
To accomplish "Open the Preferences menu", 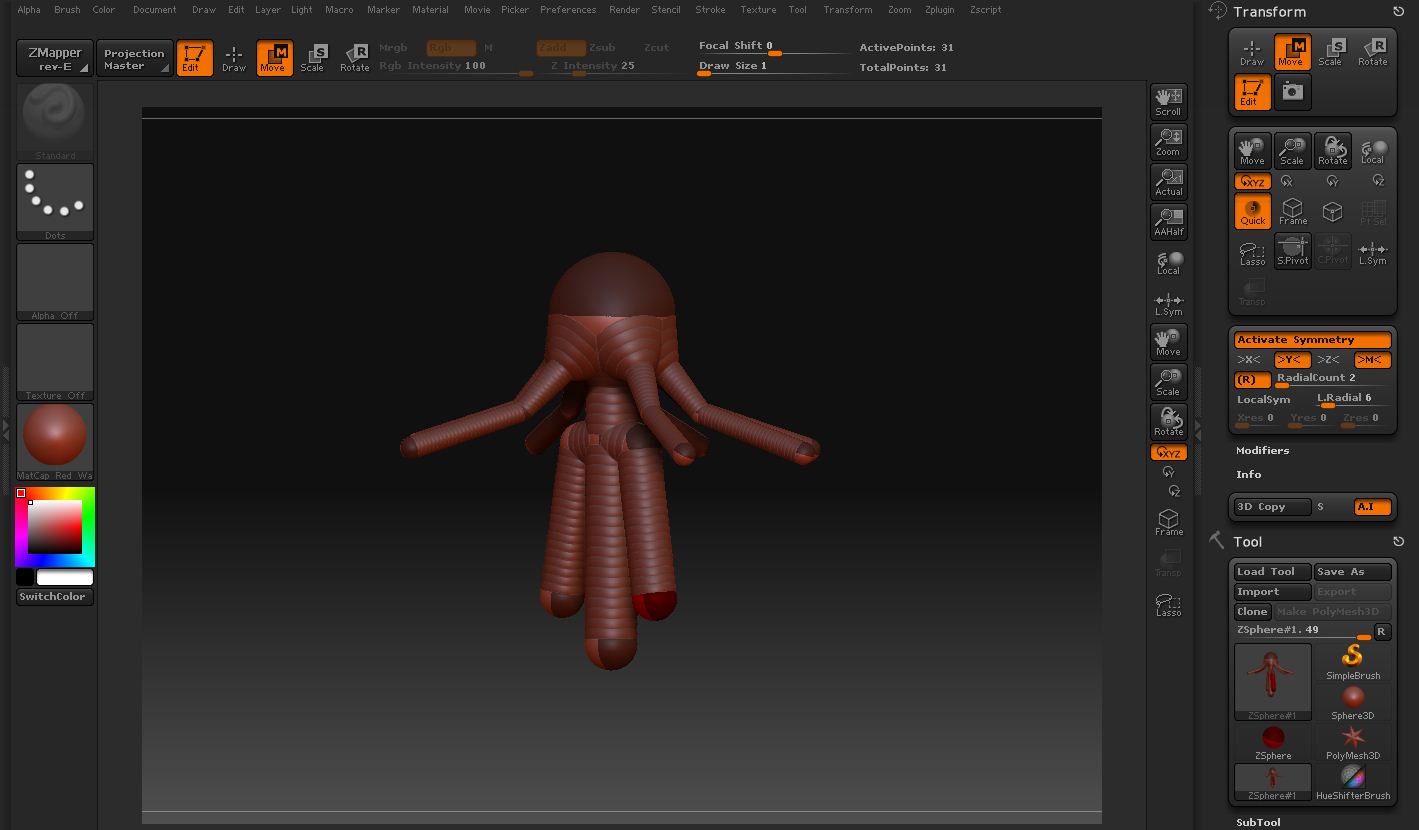I will [568, 10].
